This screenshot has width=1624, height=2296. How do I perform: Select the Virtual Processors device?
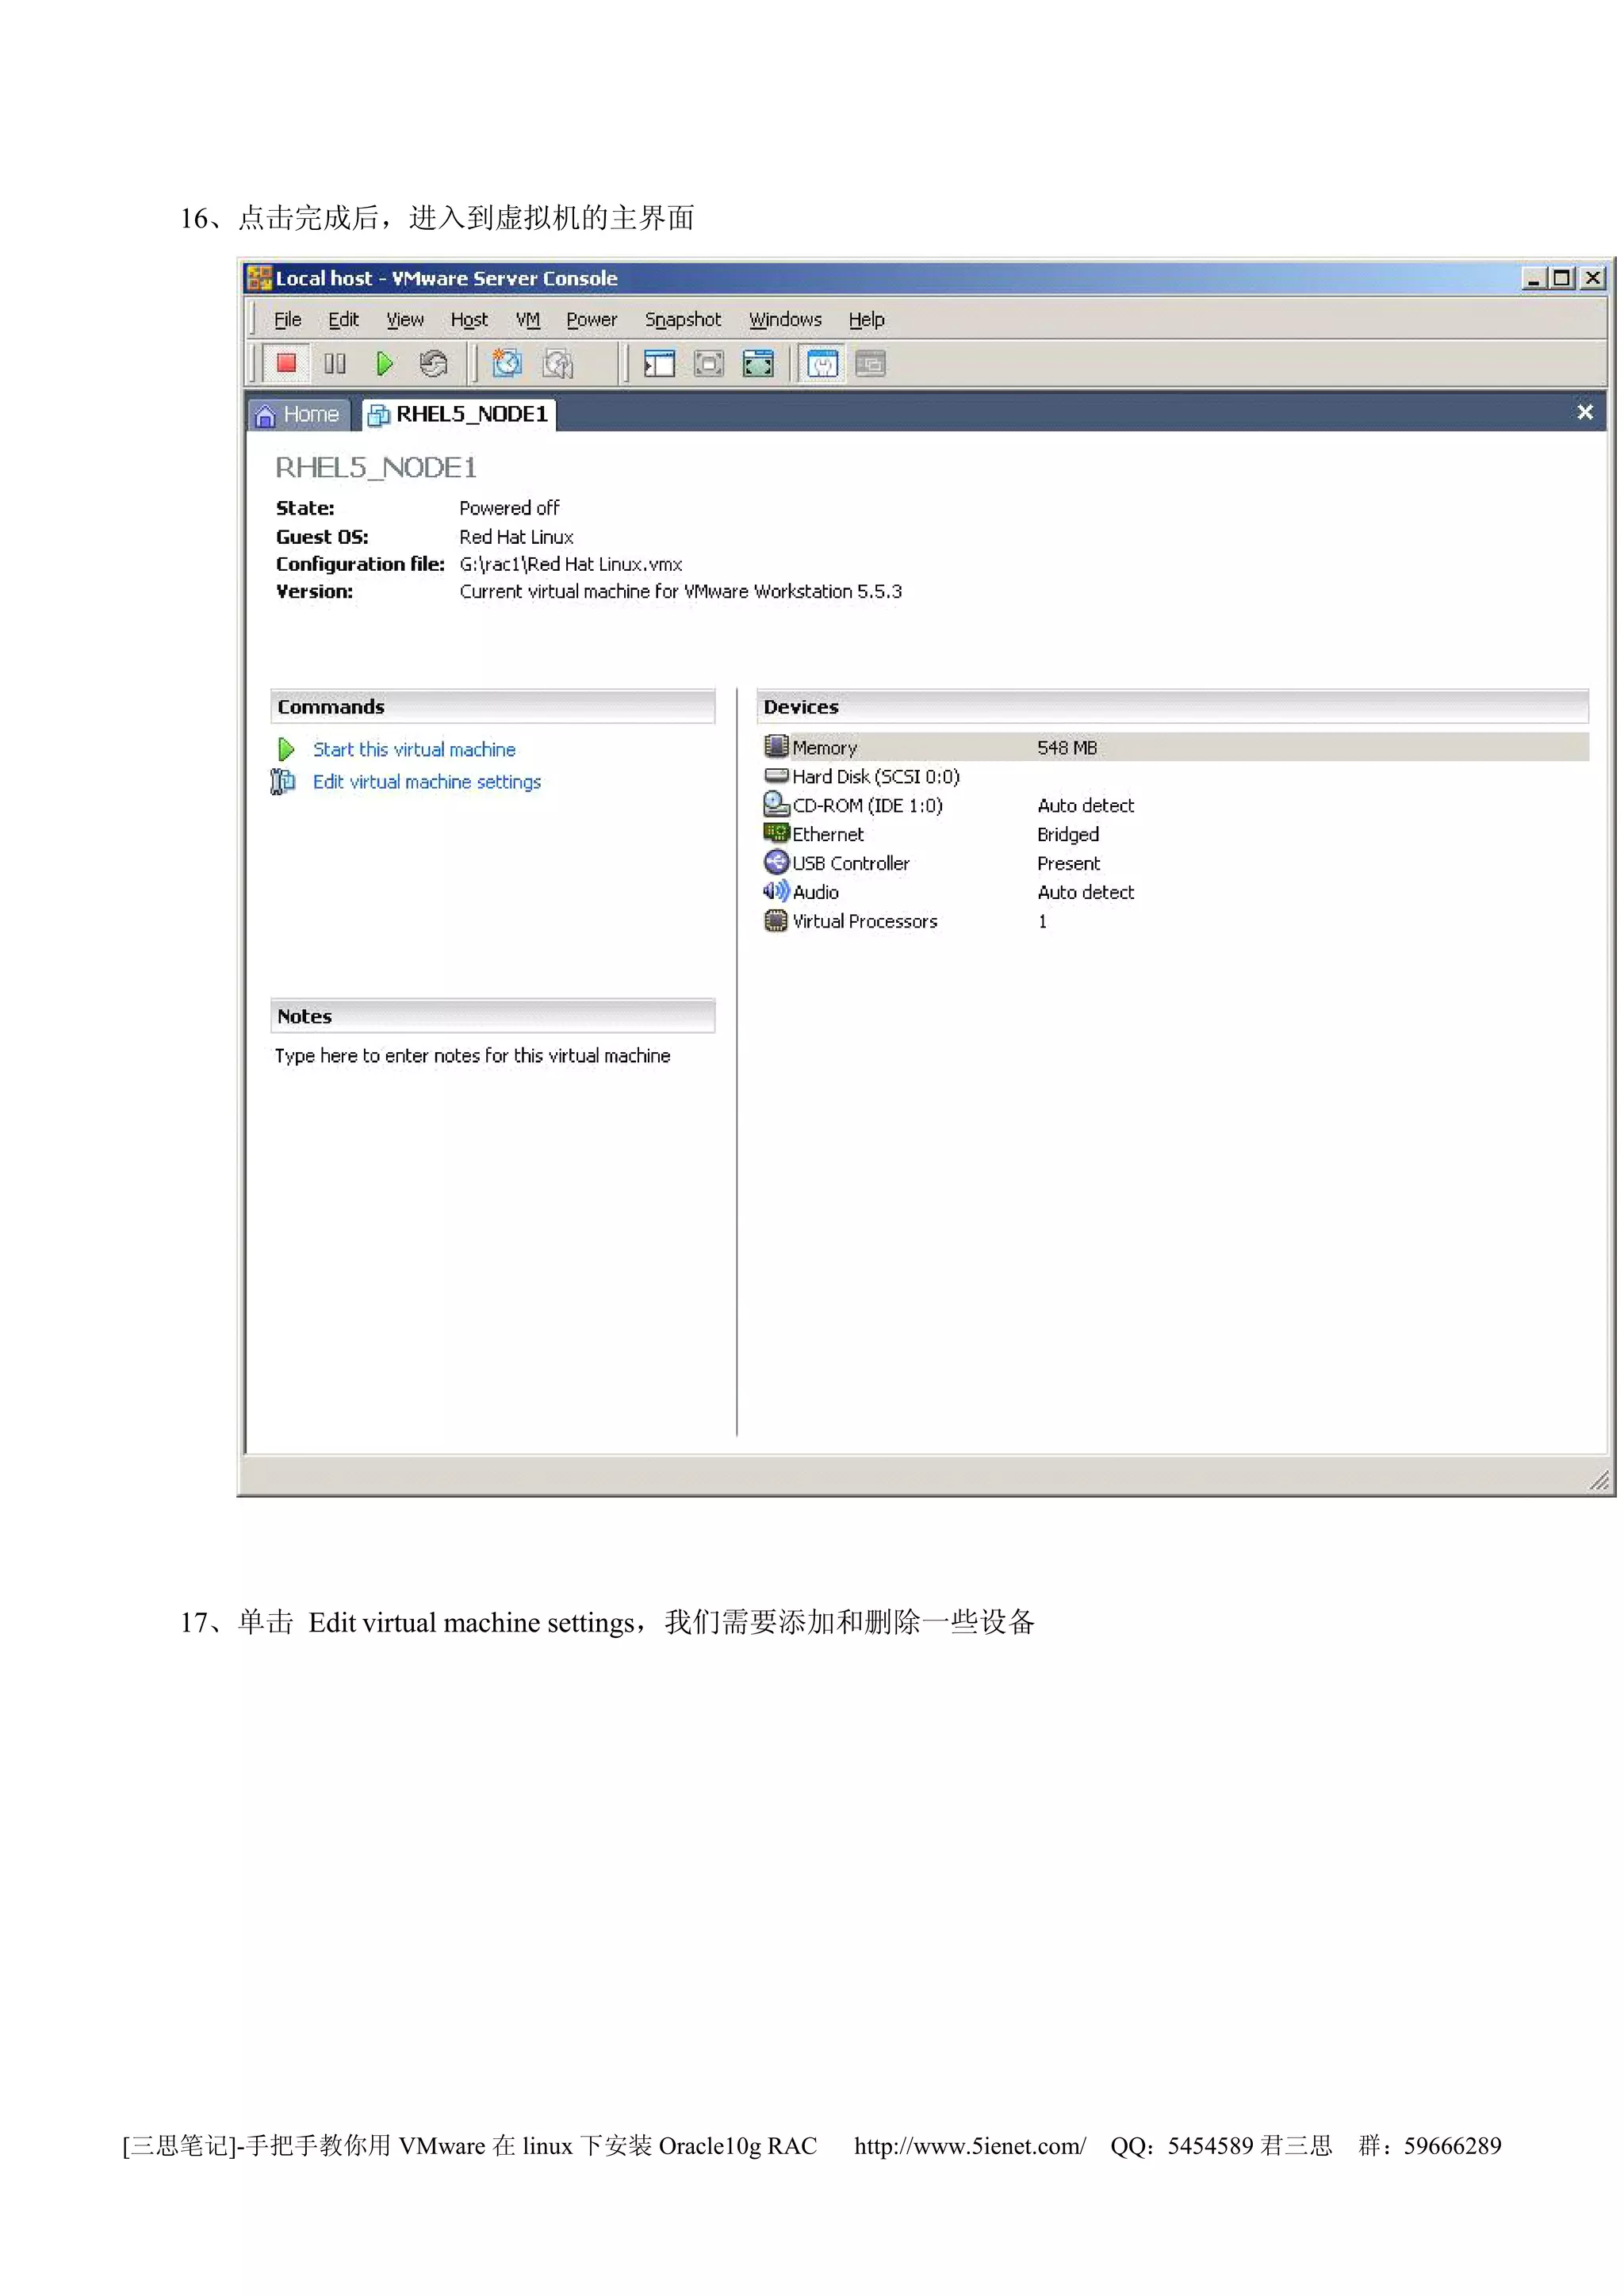(850, 921)
